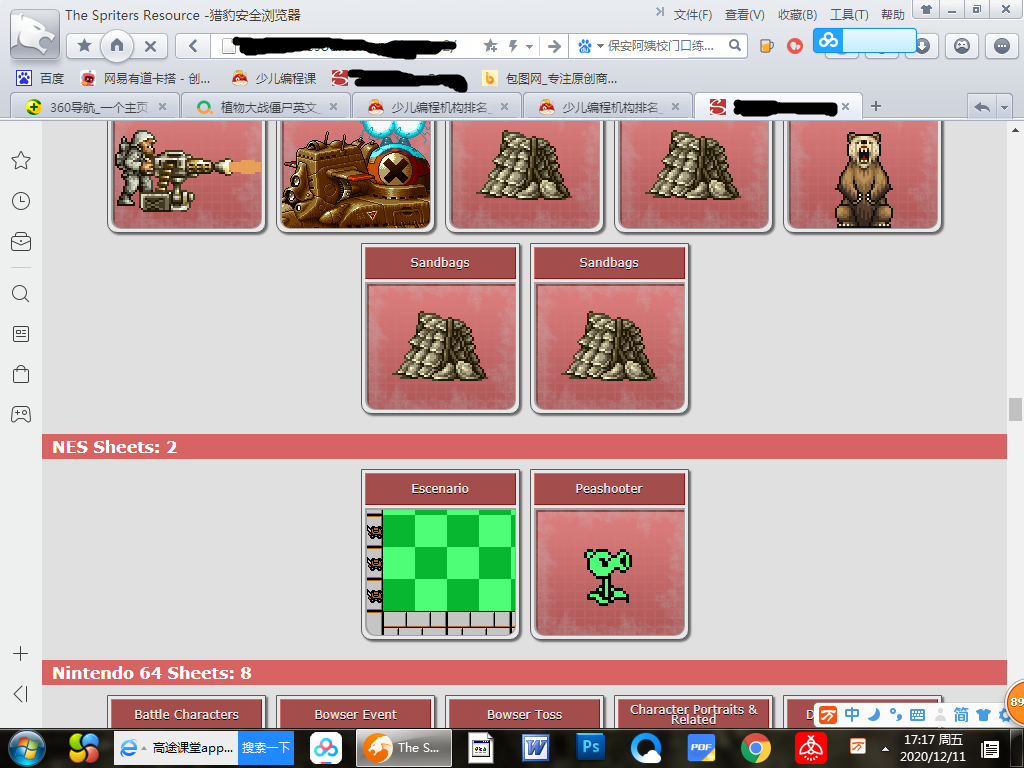The image size is (1024, 768).
Task: Open the sidebar favorites star icon
Action: pos(21,161)
